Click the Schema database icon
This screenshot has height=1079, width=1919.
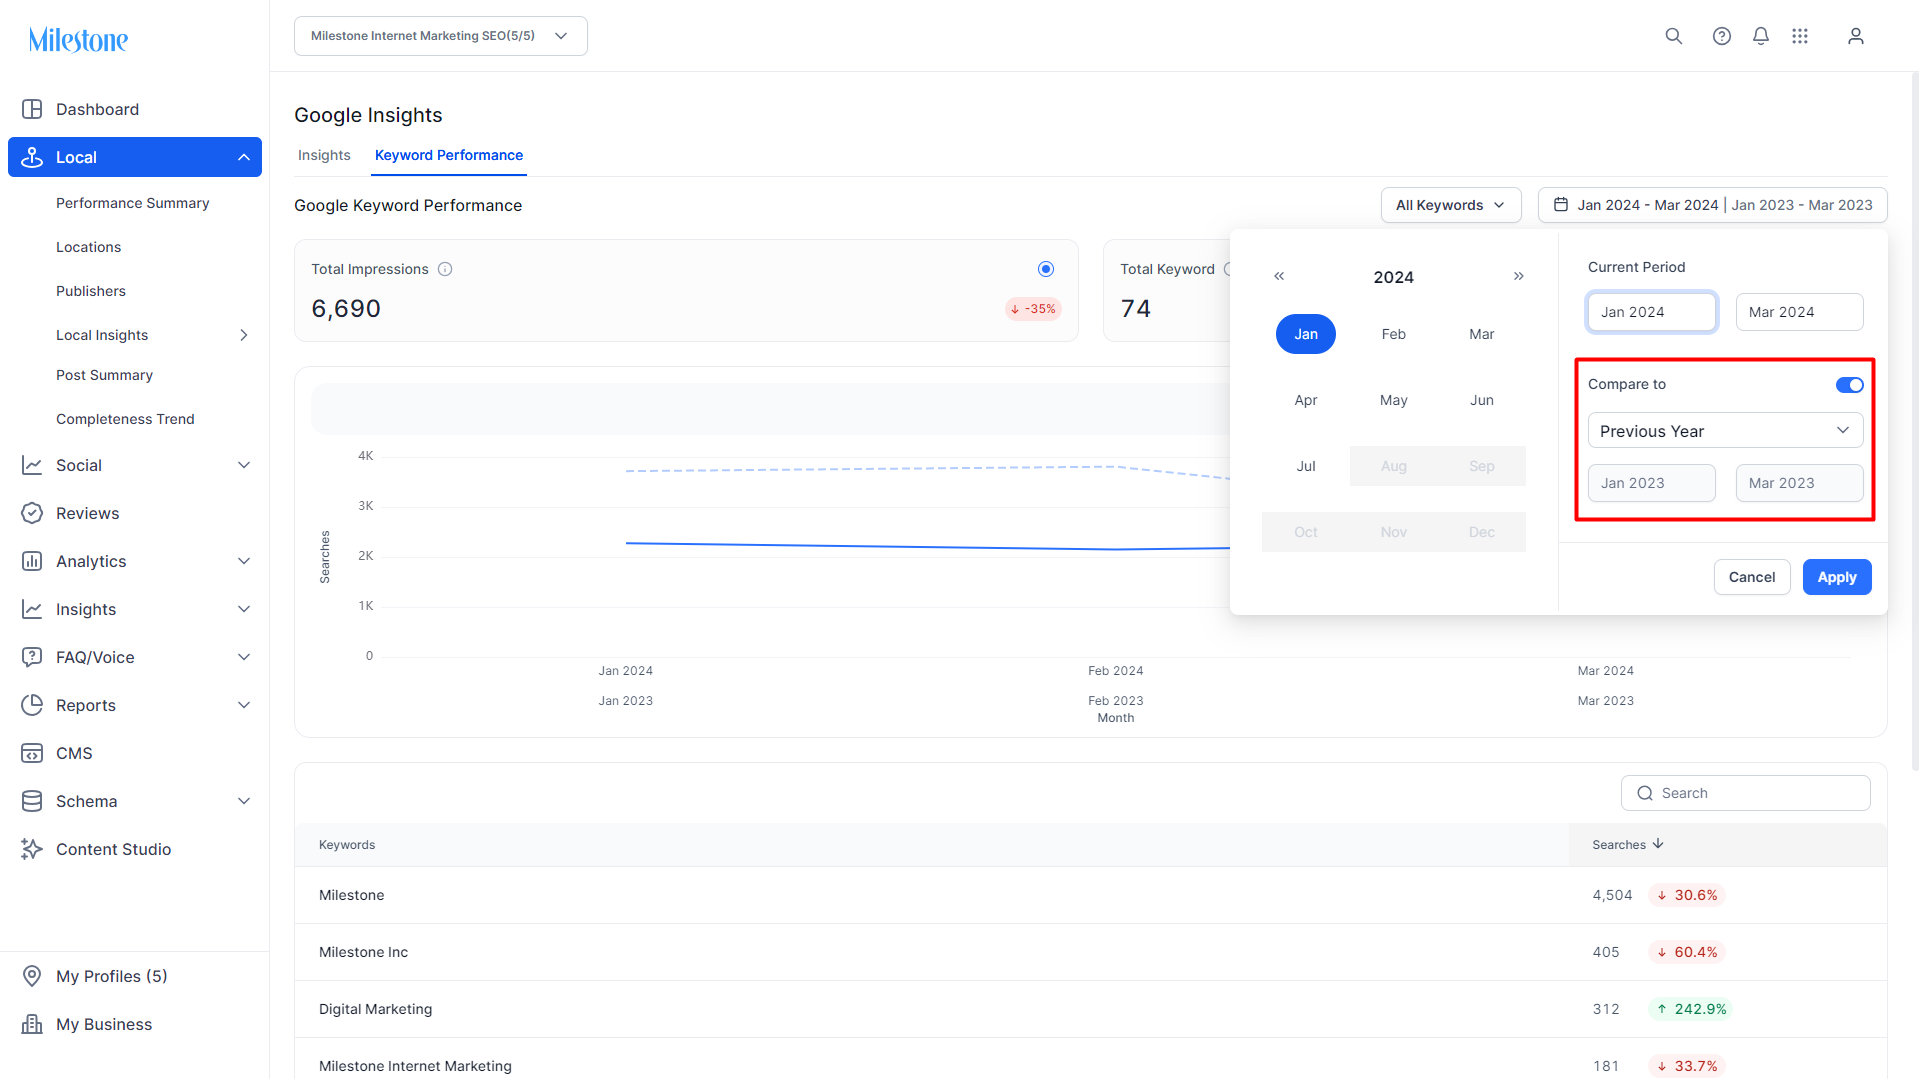pyautogui.click(x=32, y=801)
